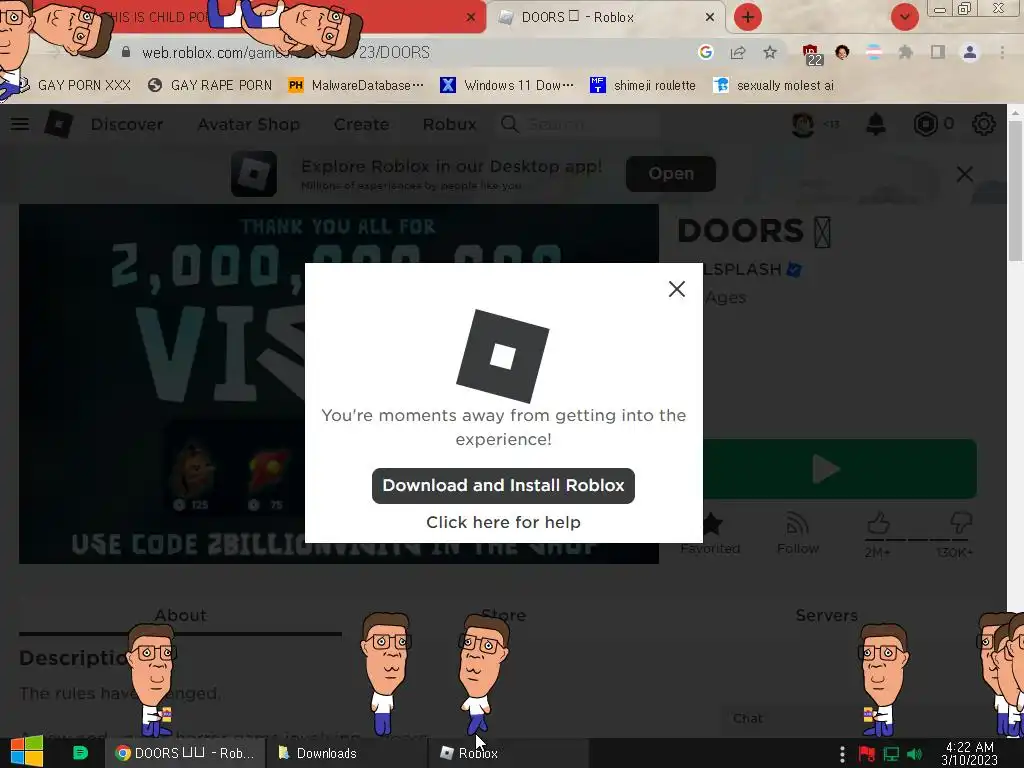Open Roblox notifications bell
Image resolution: width=1024 pixels, height=768 pixels.
pyautogui.click(x=876, y=124)
